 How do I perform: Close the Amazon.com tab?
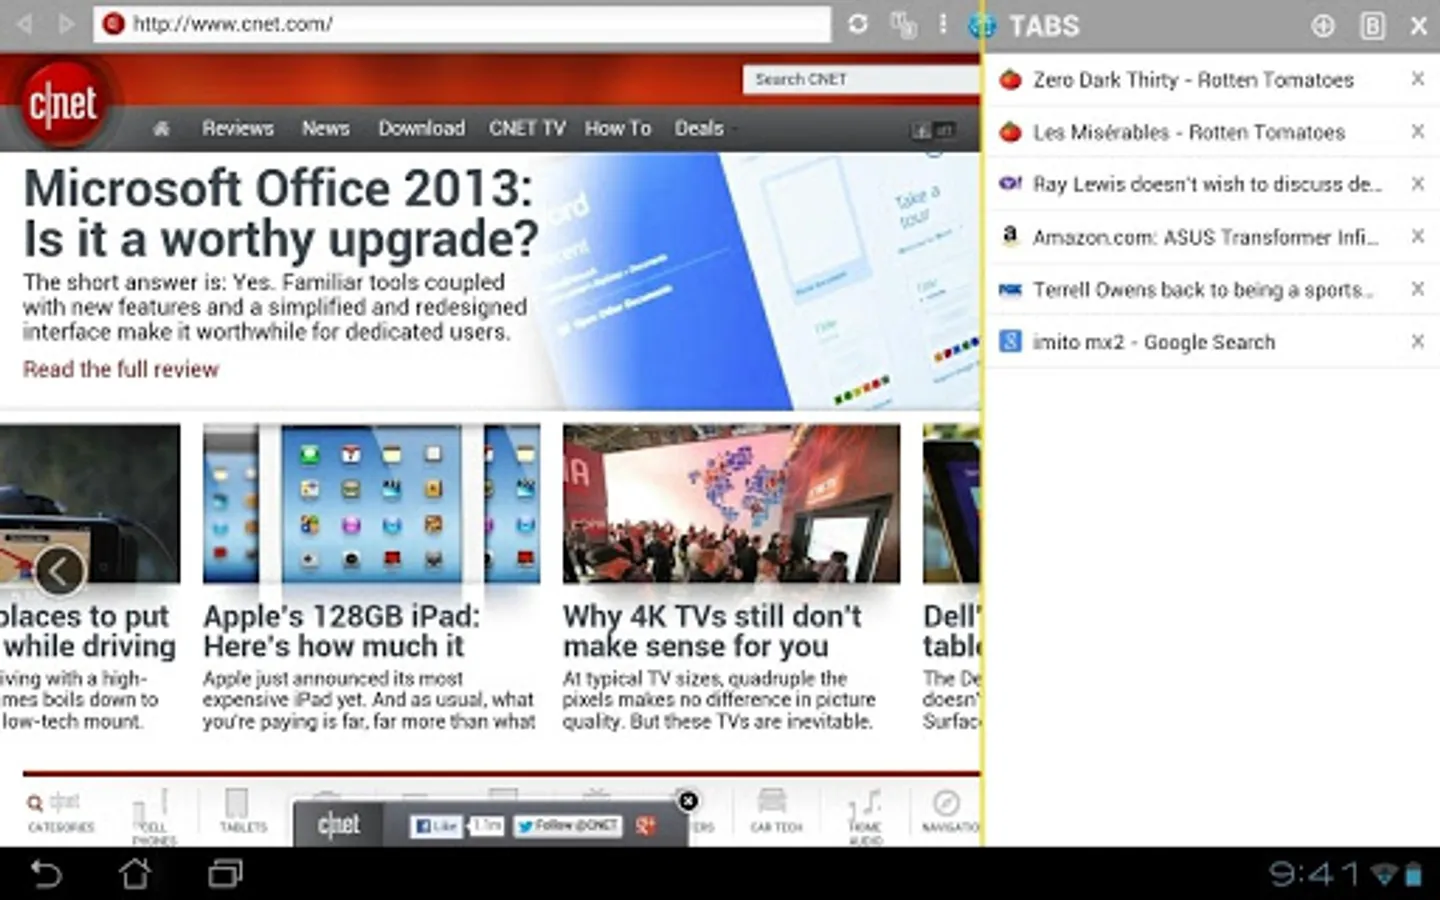pyautogui.click(x=1417, y=236)
